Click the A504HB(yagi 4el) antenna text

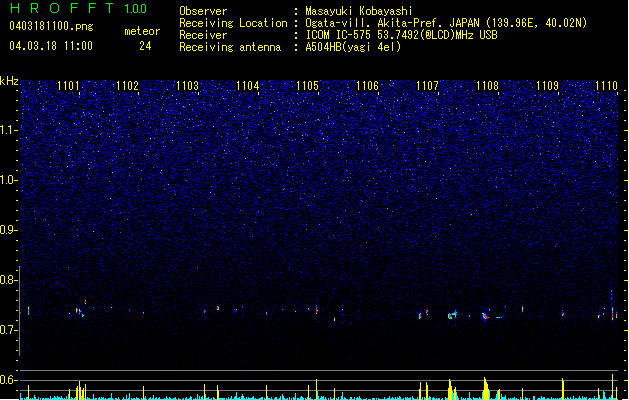tap(353, 47)
